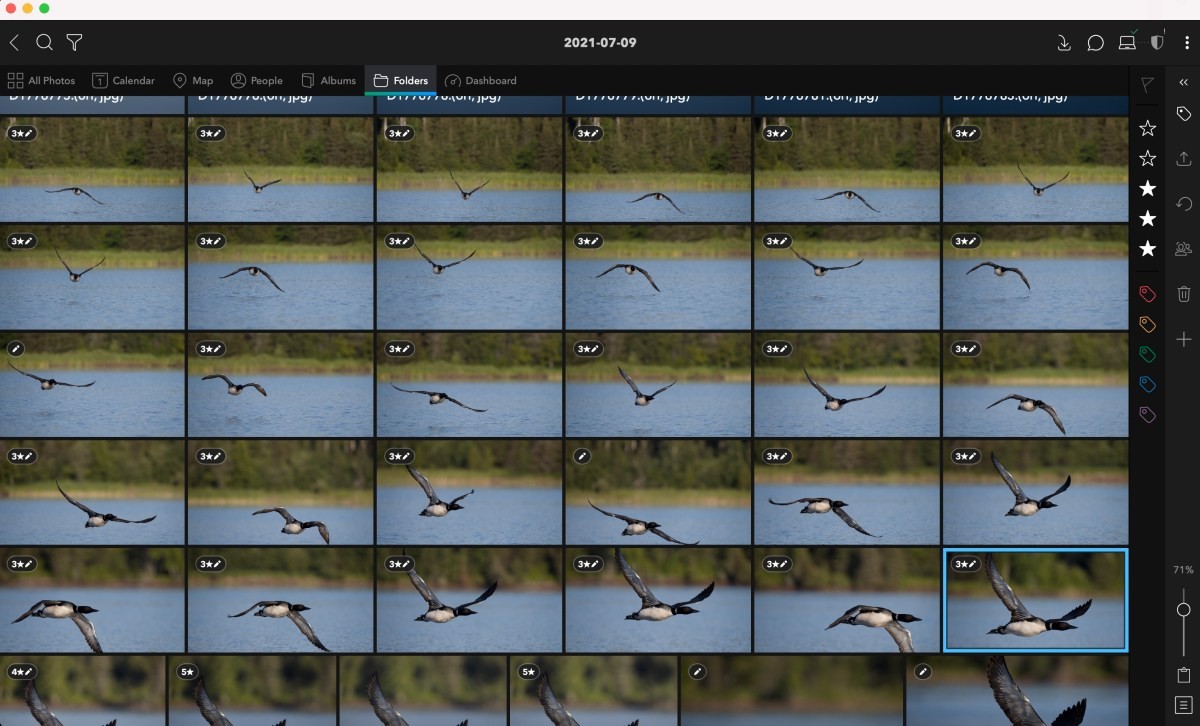This screenshot has height=726, width=1200.
Task: Apply the orange color label tag
Action: [x=1148, y=324]
